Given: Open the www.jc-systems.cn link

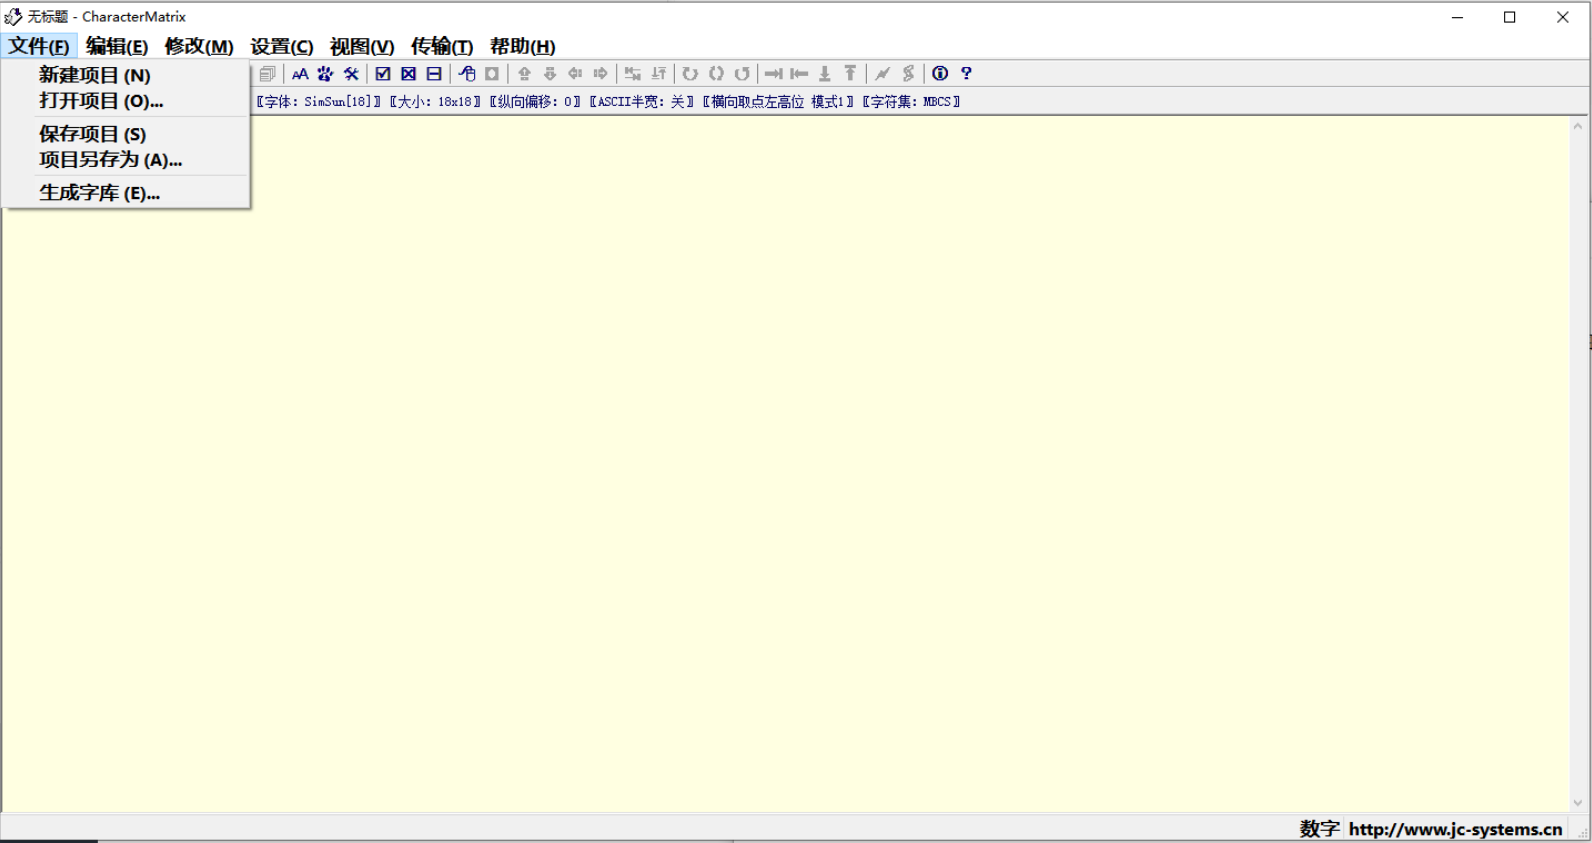Looking at the screenshot, I should point(1455,829).
